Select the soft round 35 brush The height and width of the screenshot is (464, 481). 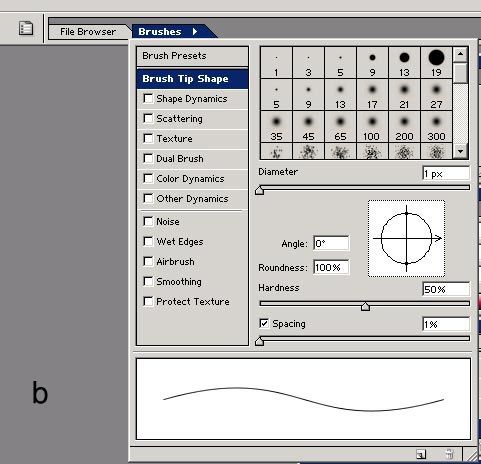[x=276, y=127]
